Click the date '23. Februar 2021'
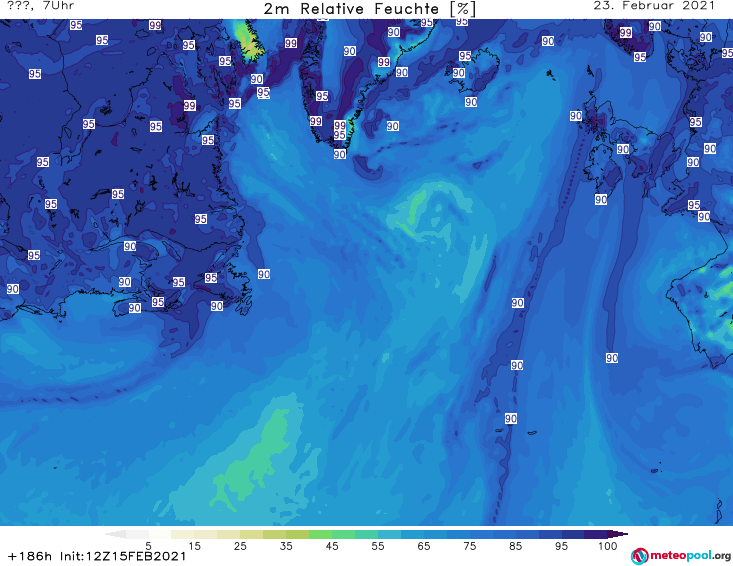The width and height of the screenshot is (733, 566). click(x=654, y=6)
